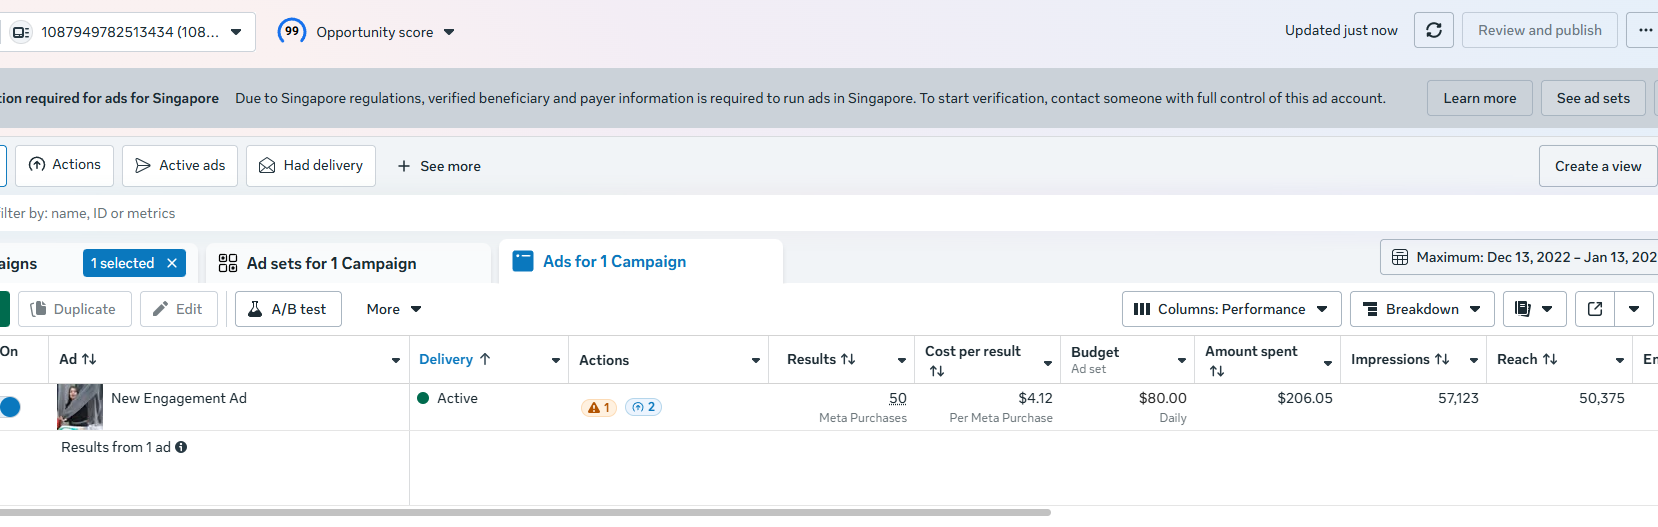The image size is (1658, 527).
Task: Sort the Results column
Action: [821, 359]
